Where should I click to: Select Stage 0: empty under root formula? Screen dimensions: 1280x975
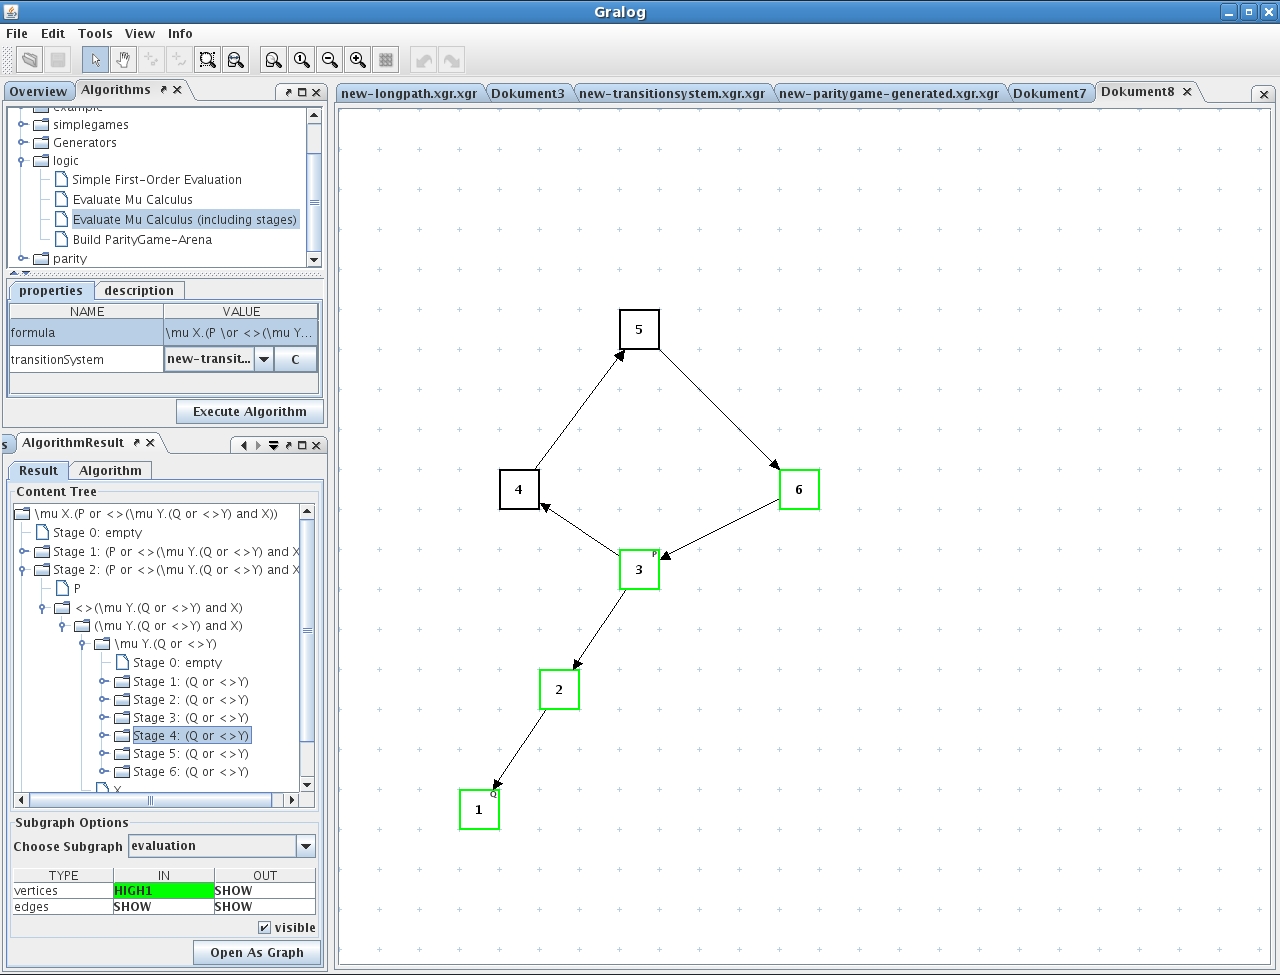[x=98, y=533]
